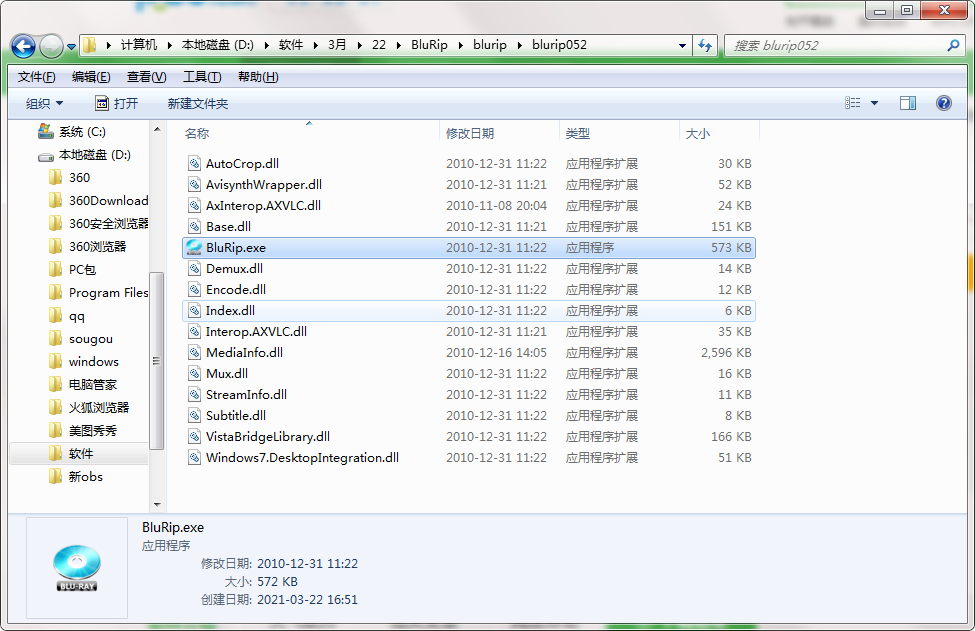
Task: Select 本地磁盘 (D:) in the tree
Action: click(84, 155)
